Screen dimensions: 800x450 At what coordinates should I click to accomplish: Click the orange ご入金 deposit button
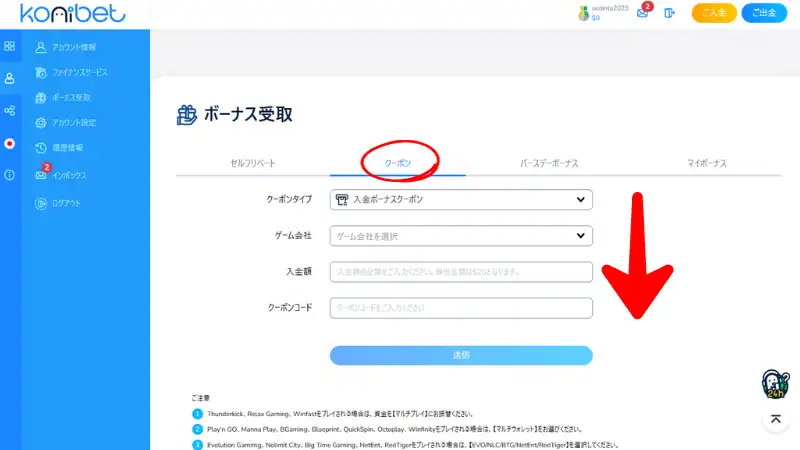pos(714,13)
